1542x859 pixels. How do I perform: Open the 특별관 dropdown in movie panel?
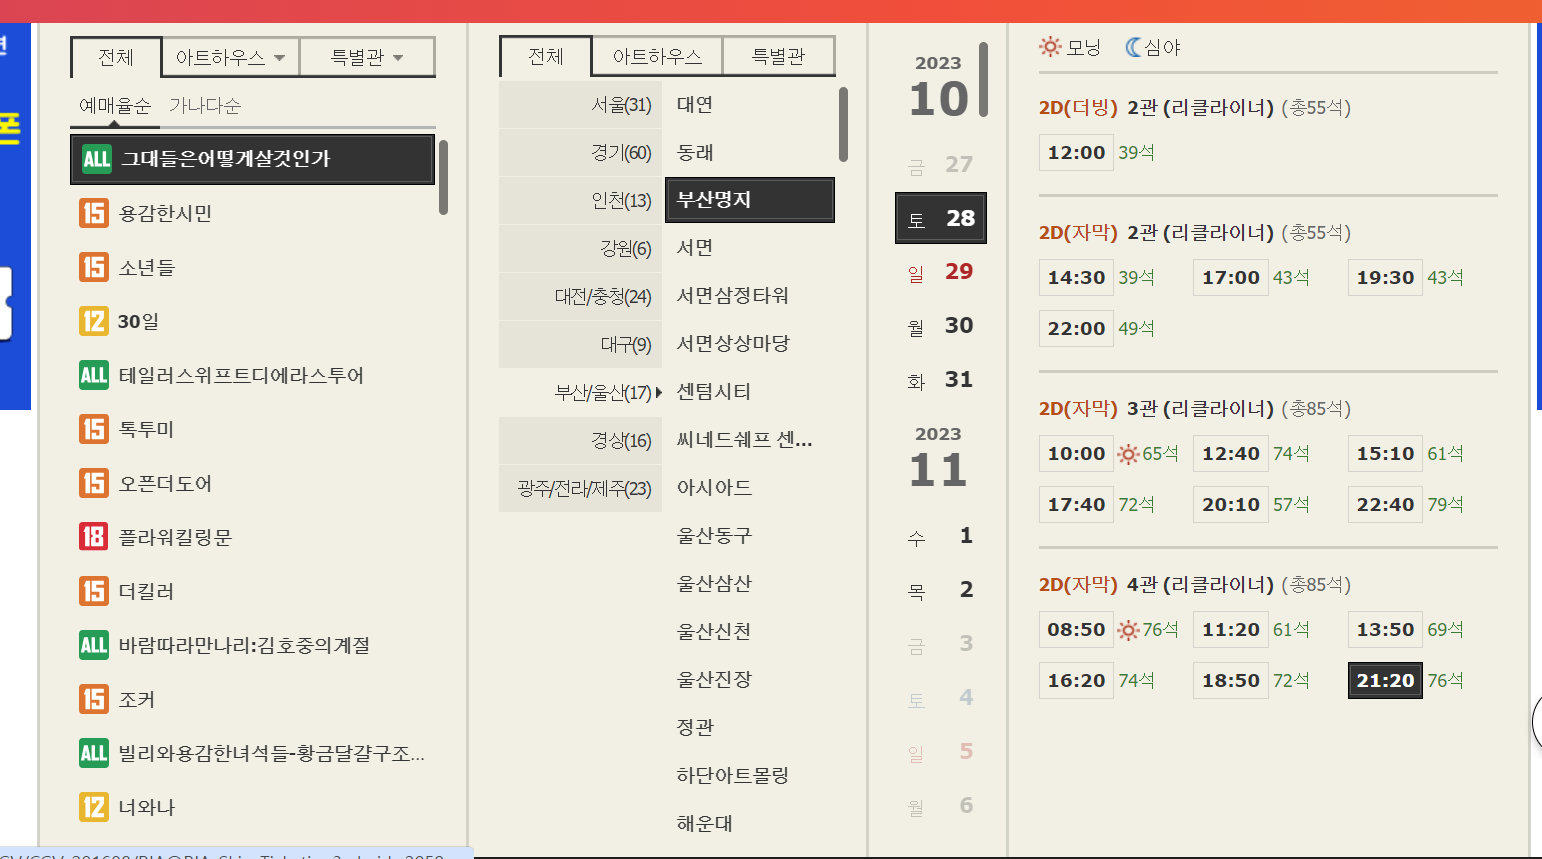click(x=367, y=57)
